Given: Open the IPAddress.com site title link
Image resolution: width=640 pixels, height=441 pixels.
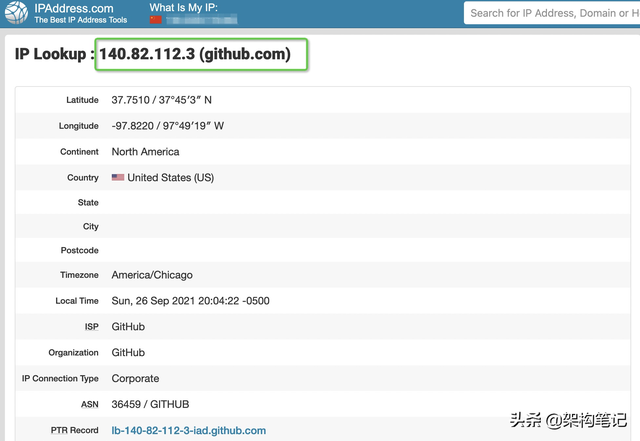Looking at the screenshot, I should 74,8.
